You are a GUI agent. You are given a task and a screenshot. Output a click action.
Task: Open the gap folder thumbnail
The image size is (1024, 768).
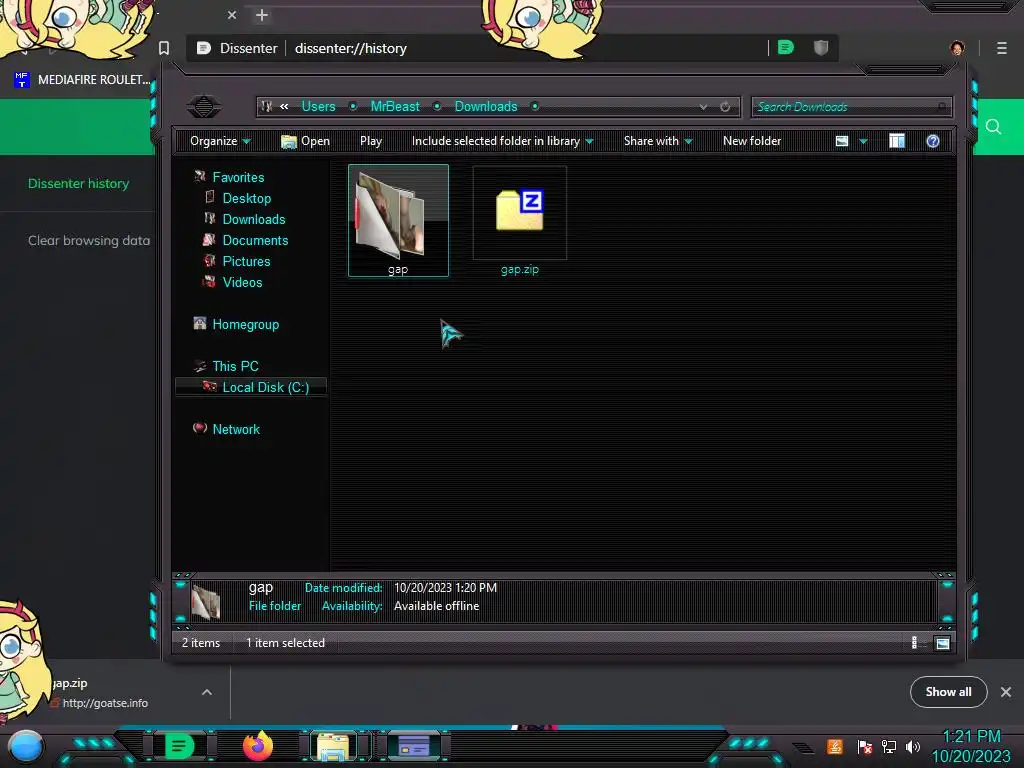398,221
